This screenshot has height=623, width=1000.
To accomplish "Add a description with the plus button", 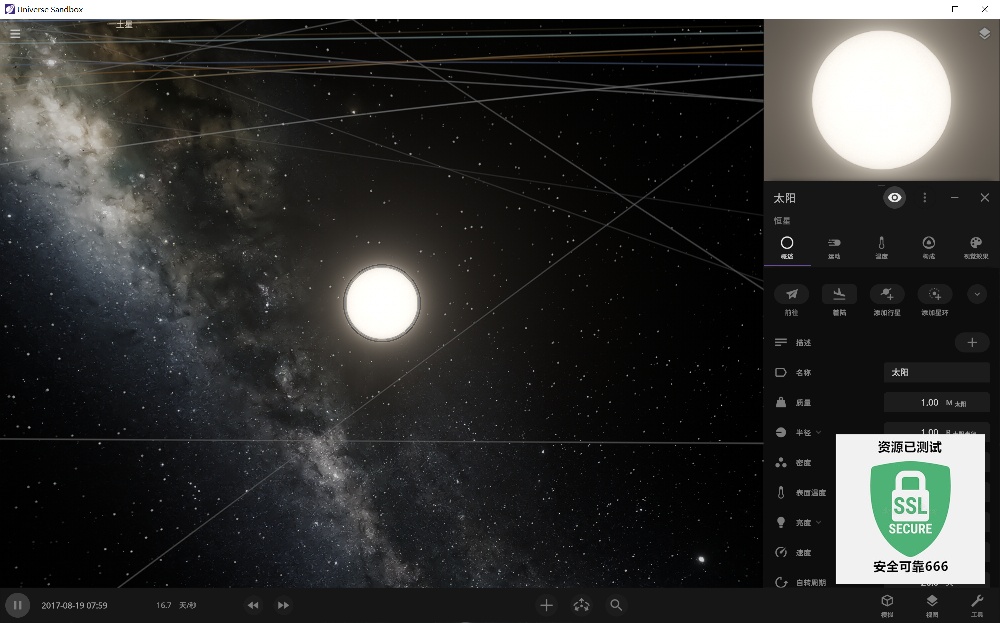I will click(972, 342).
